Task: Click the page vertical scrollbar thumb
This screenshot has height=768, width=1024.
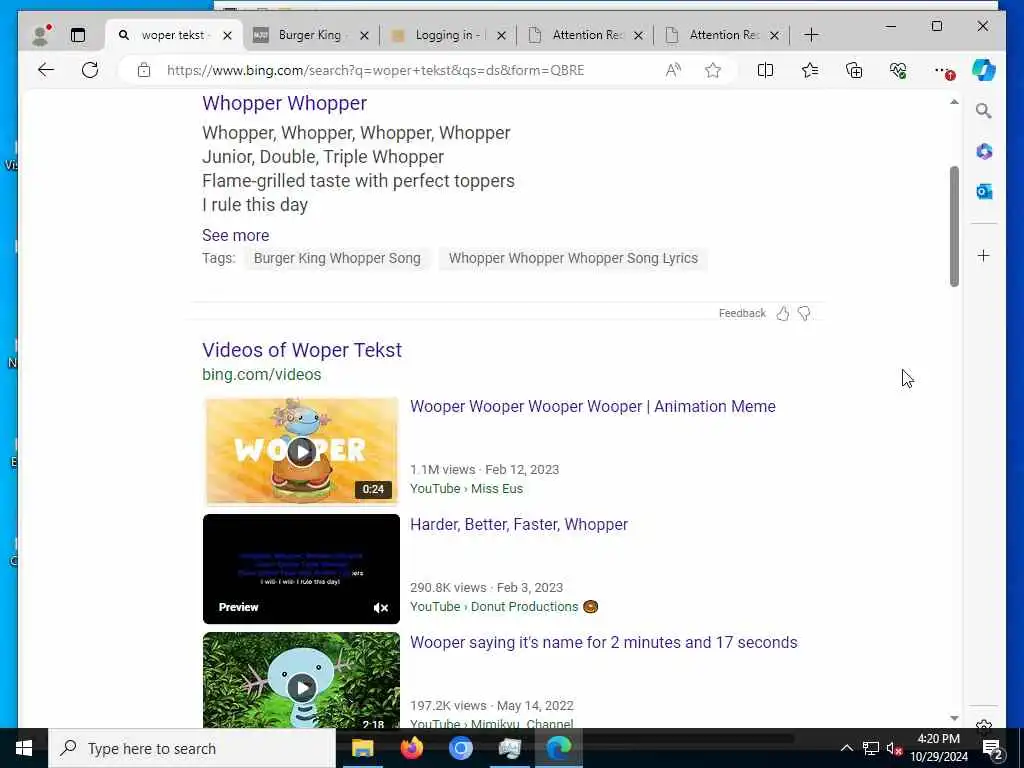Action: coord(954,226)
